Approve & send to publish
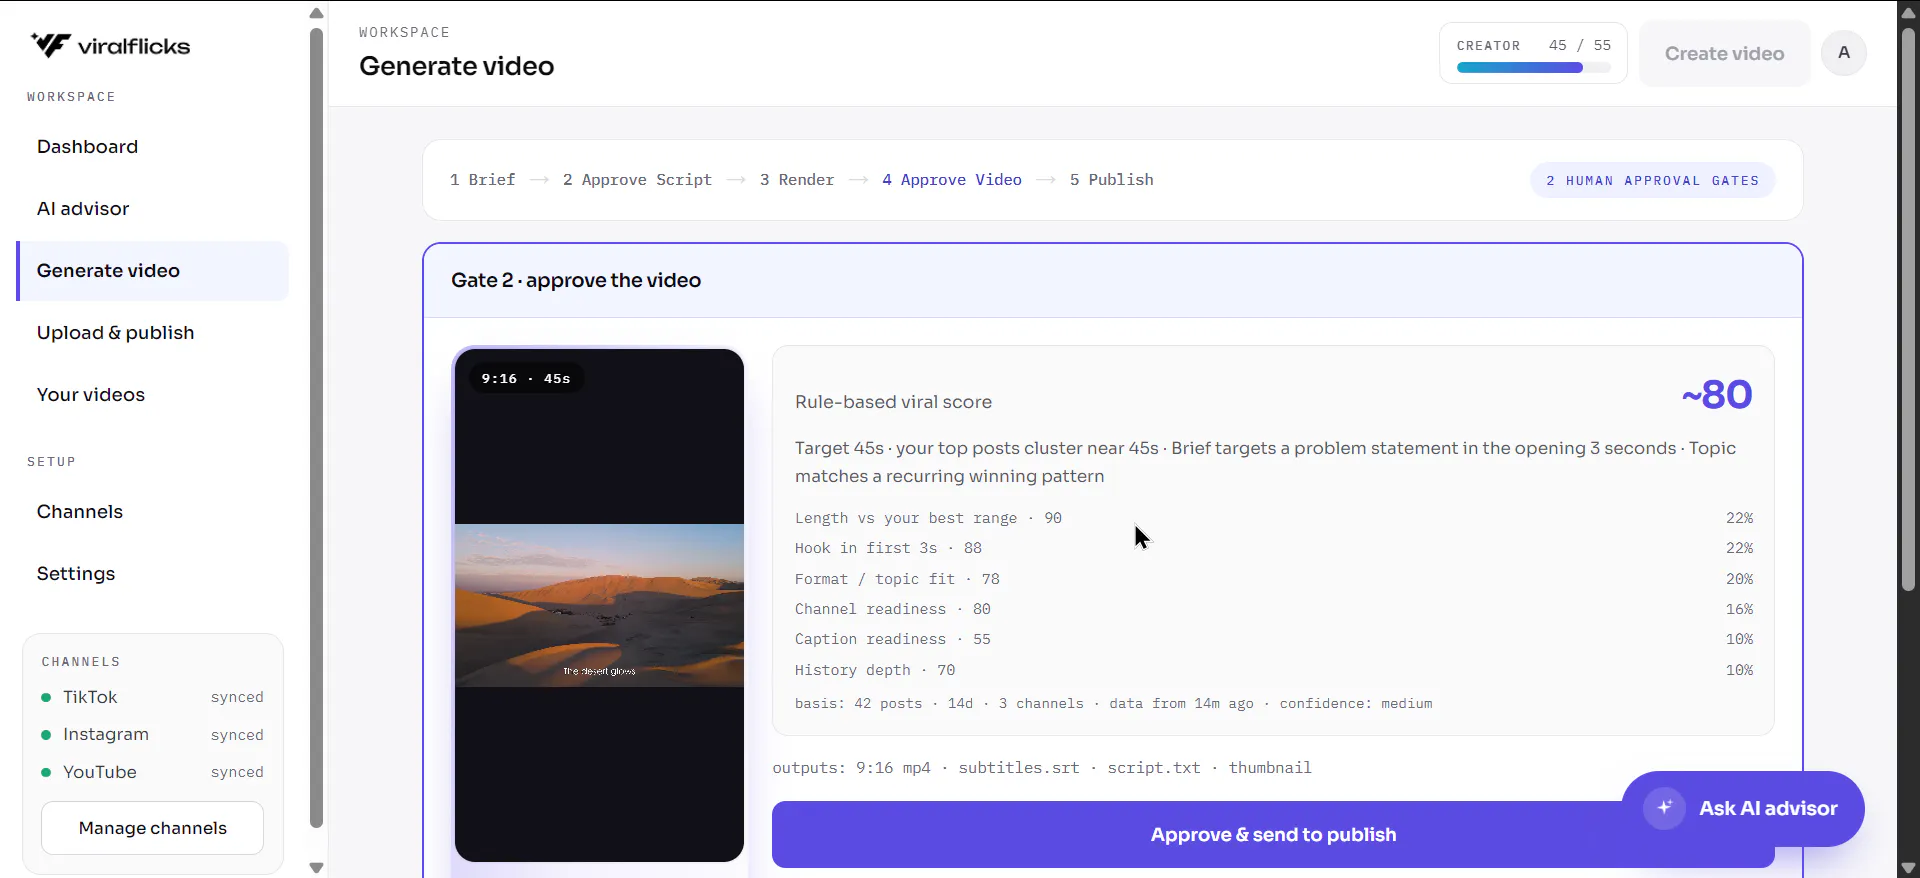 click(1273, 834)
